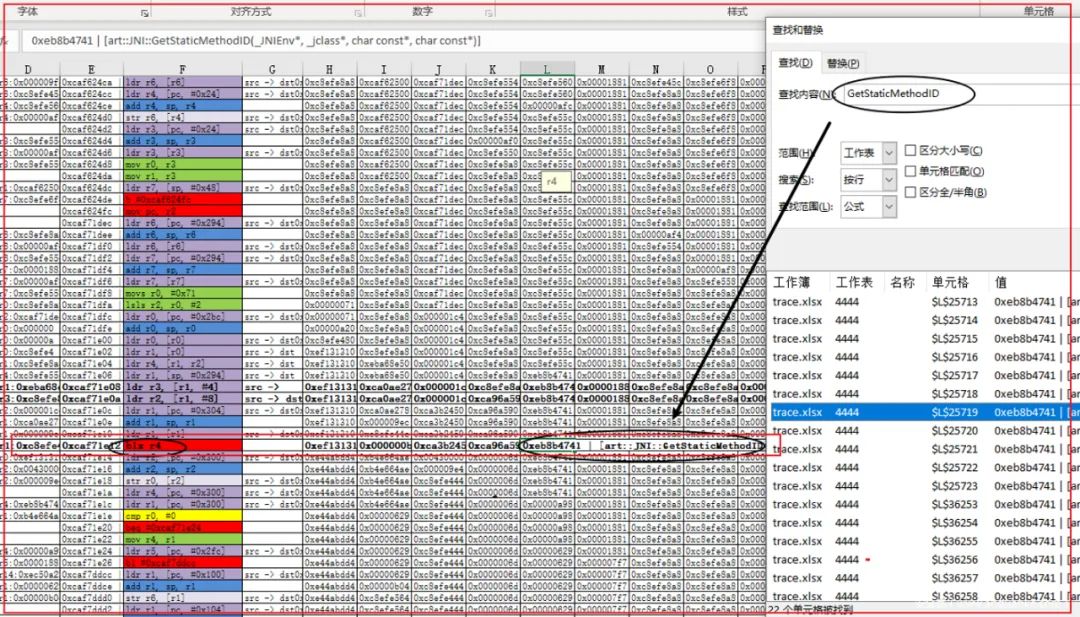This screenshot has width=1080, height=617.
Task: Tick the 单元格匹配 checkbox
Action: click(x=911, y=171)
